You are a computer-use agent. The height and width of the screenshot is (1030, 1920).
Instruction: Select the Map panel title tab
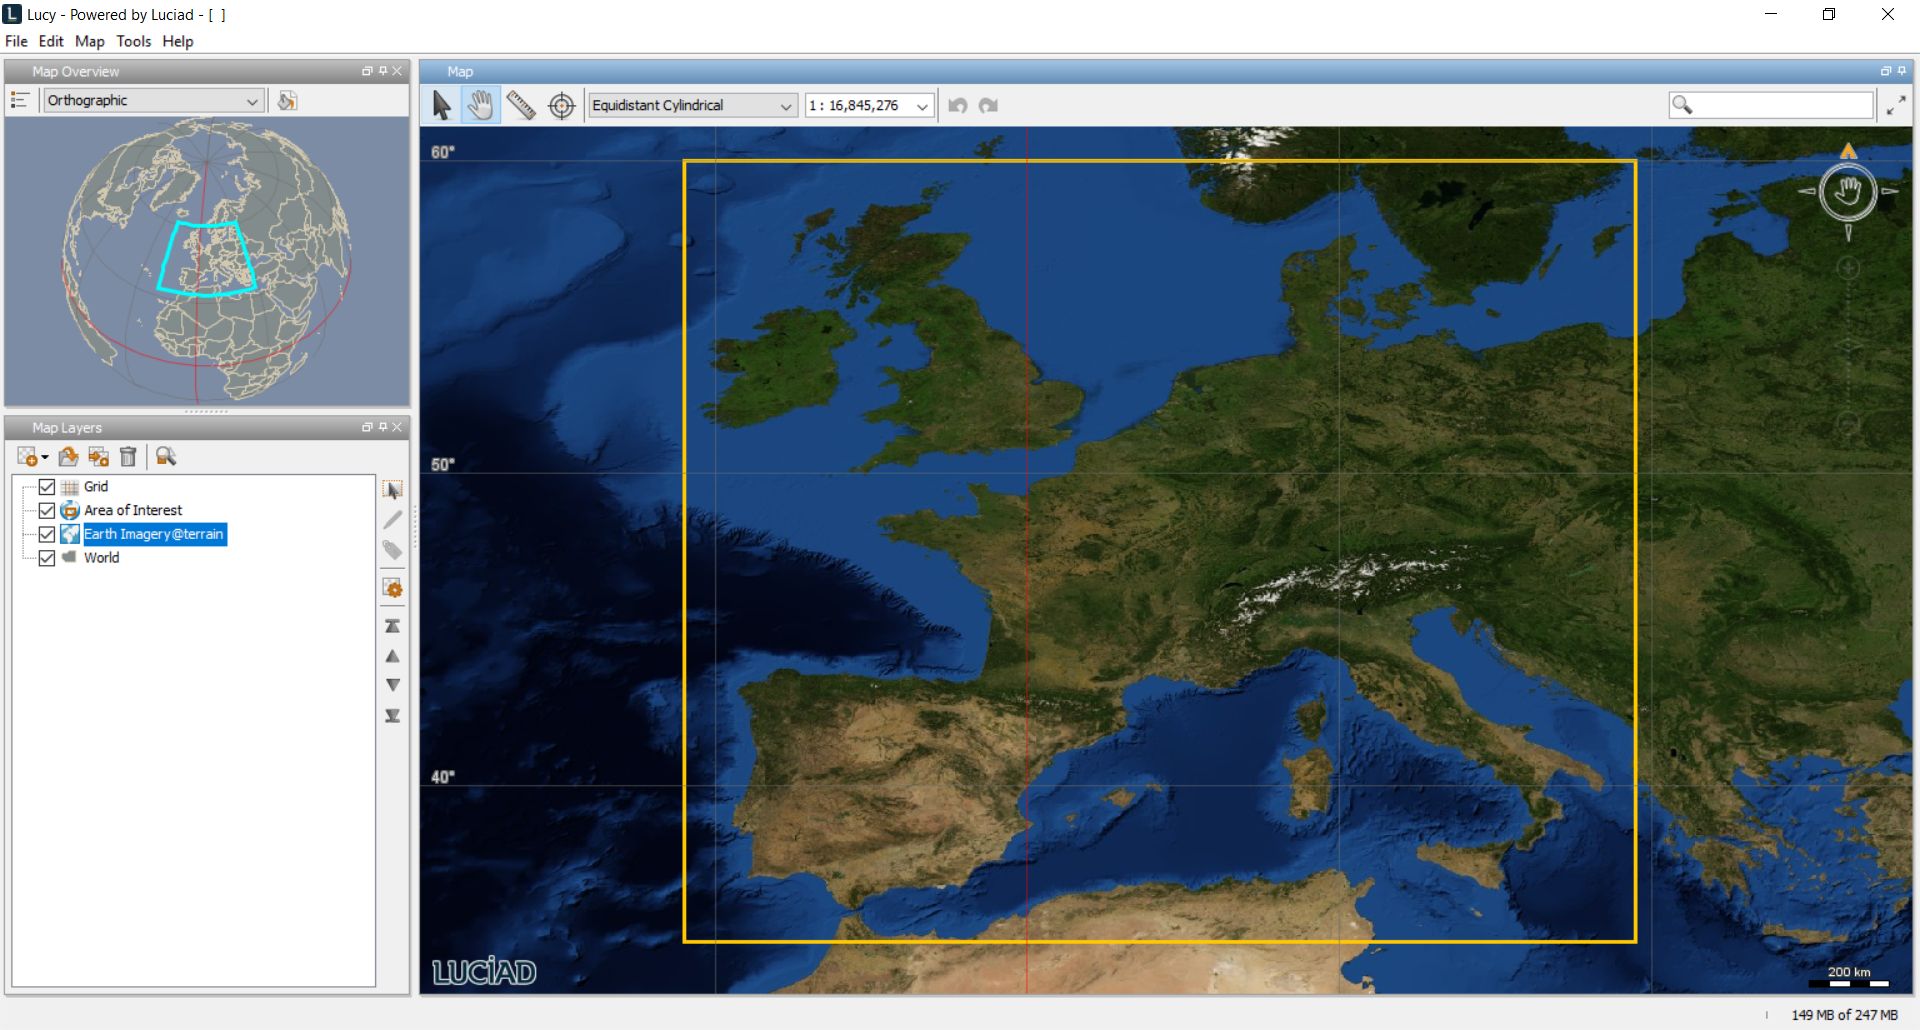pos(460,71)
